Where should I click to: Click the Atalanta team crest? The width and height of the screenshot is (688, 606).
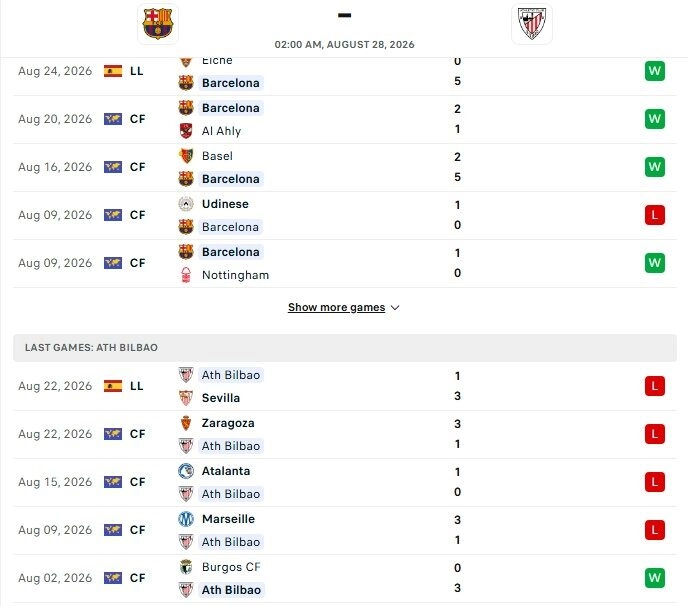pyautogui.click(x=186, y=471)
